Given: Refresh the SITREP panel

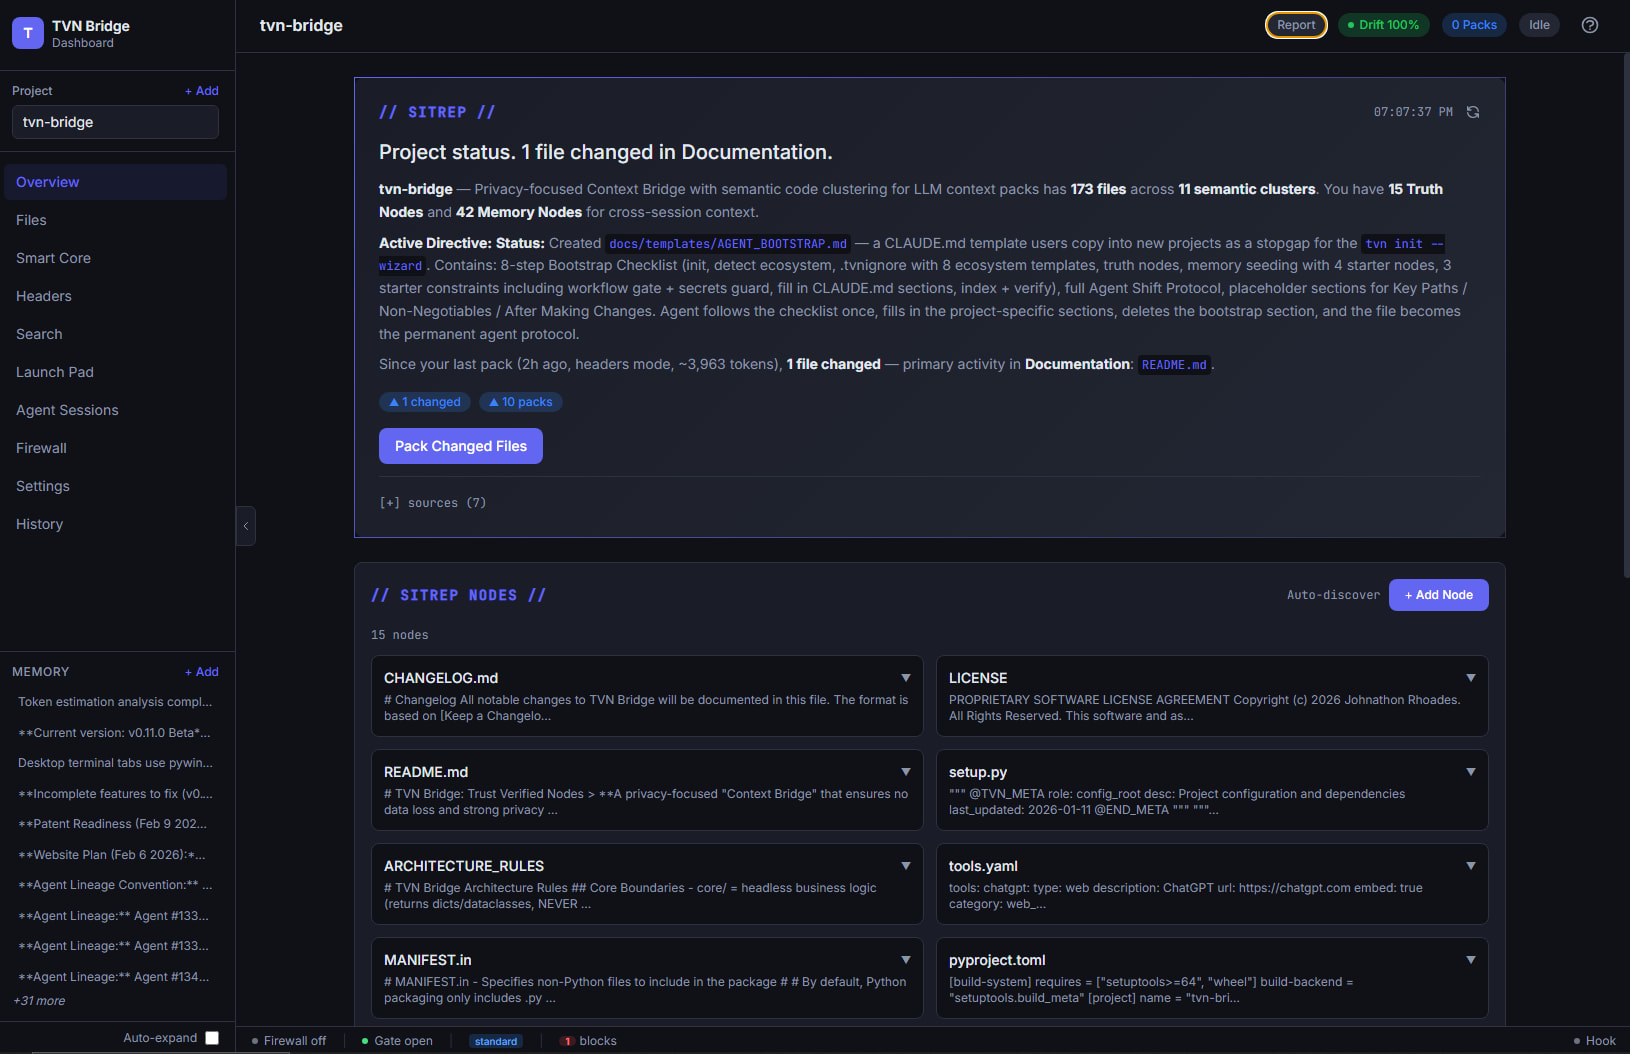Looking at the screenshot, I should pos(1473,111).
